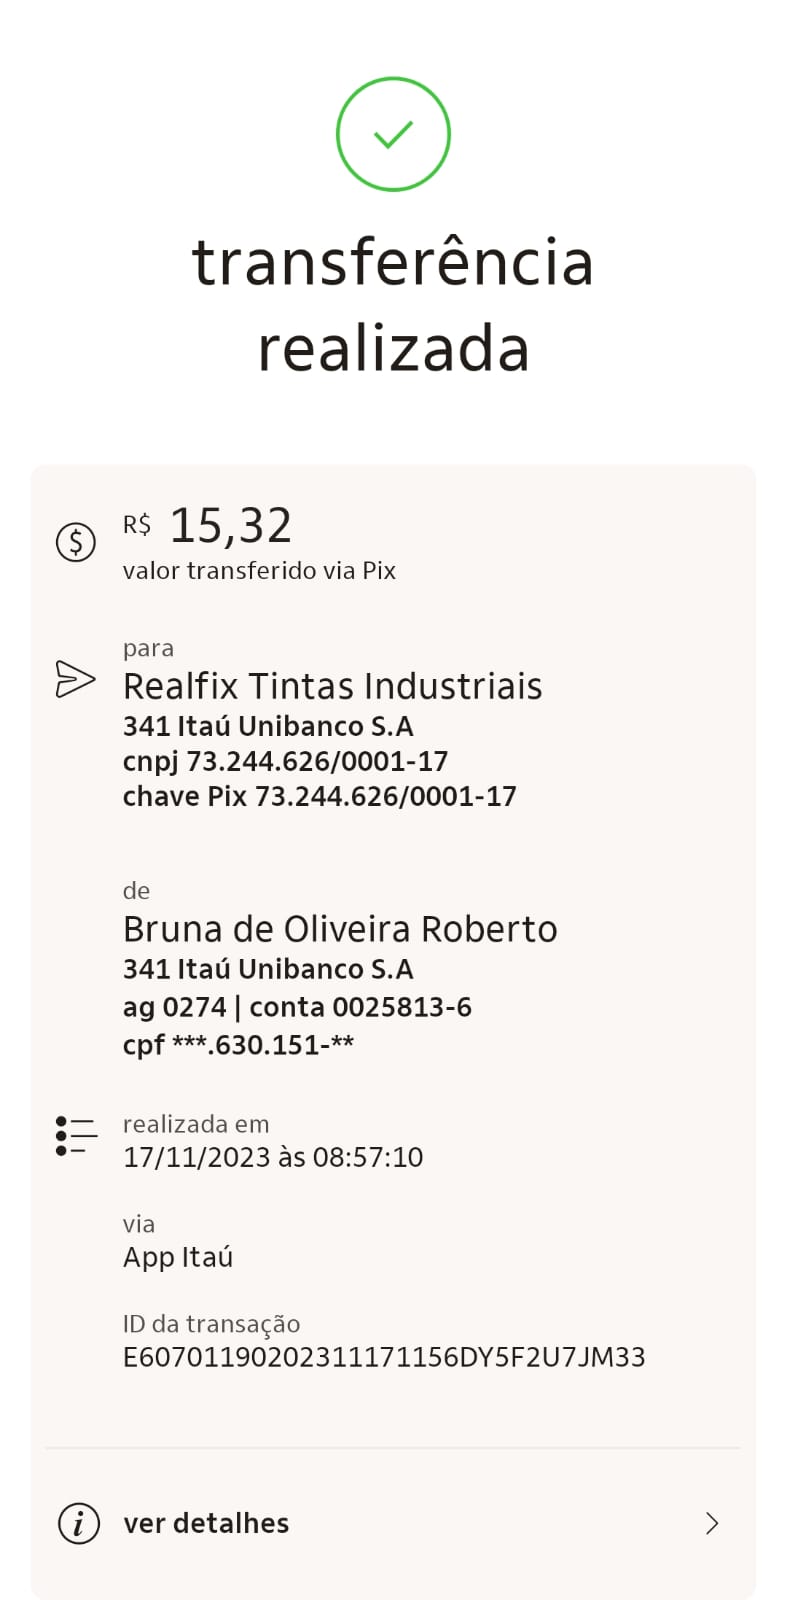Click the valor transferido via Pix label
This screenshot has width=787, height=1600.
click(x=259, y=571)
